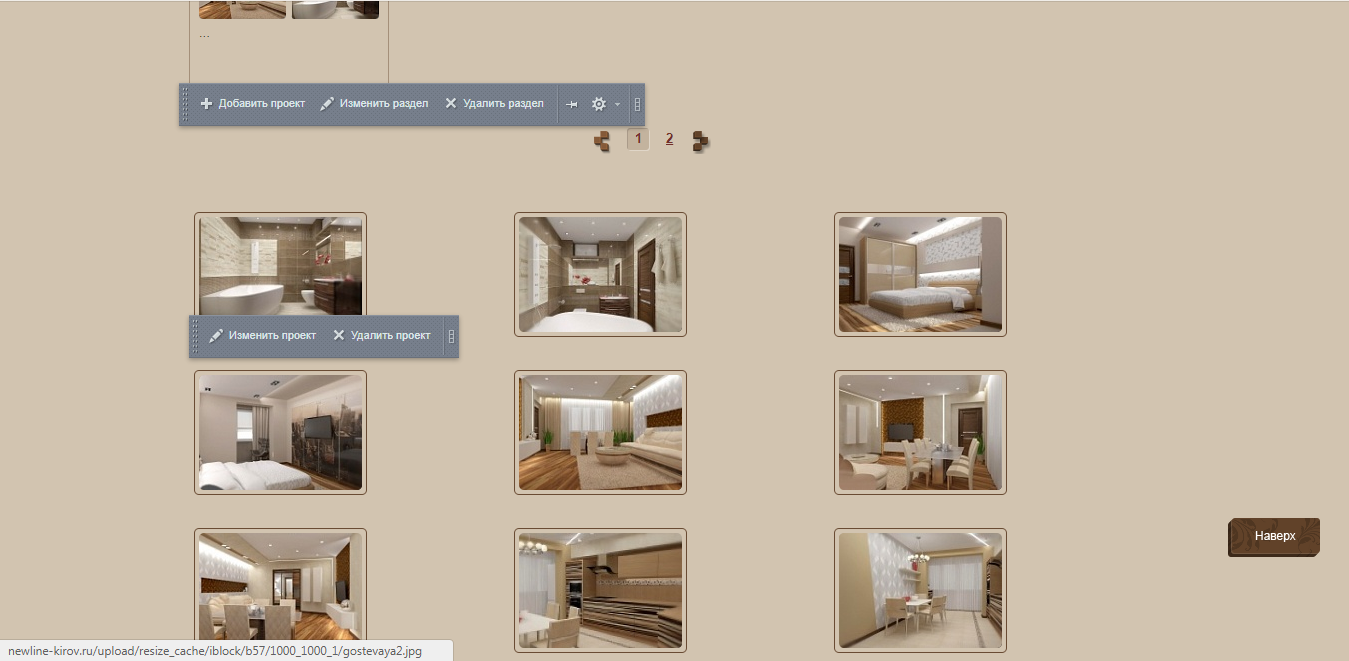Viewport: 1349px width, 661px height.
Task: Expand the dropdown arrow beside the gear icon
Action: [x=617, y=104]
